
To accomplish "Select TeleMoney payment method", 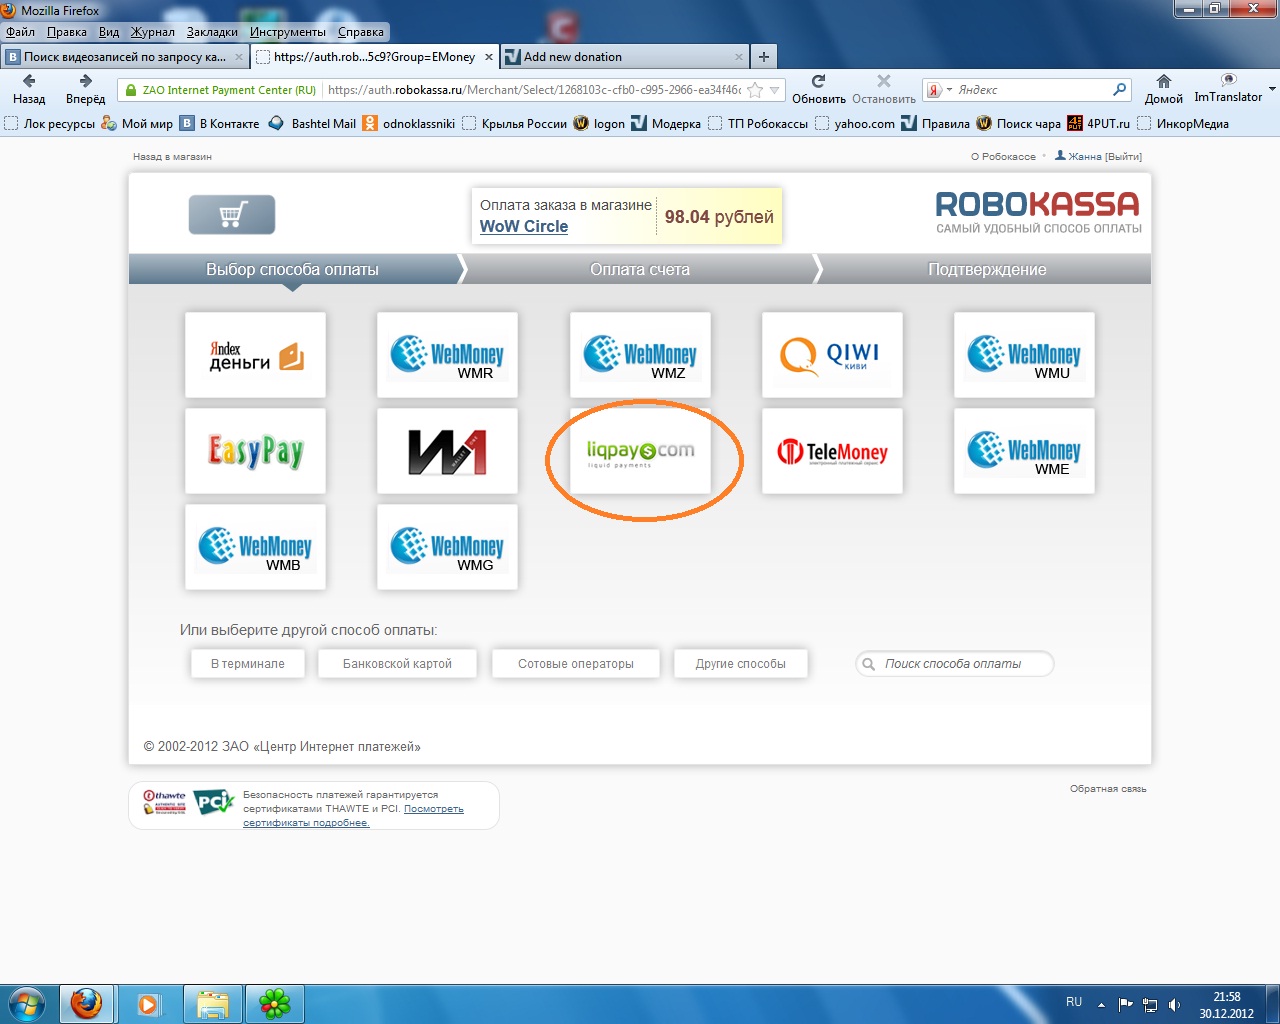I will [832, 451].
